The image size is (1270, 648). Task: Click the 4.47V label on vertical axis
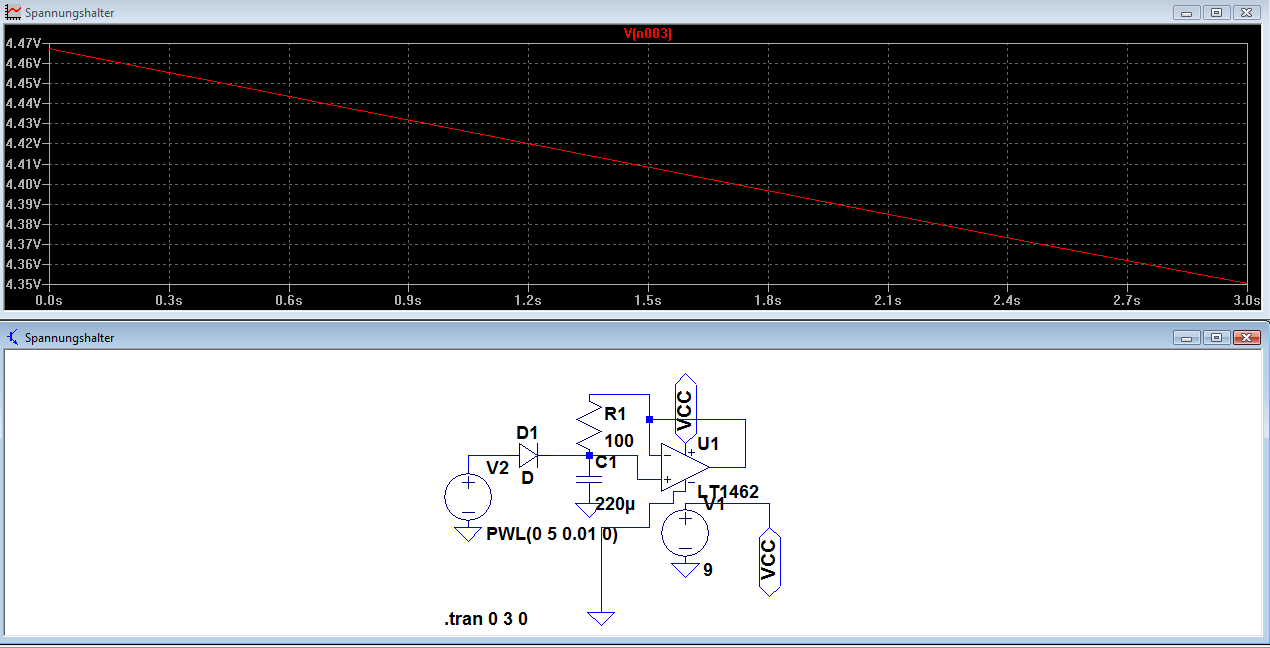[22, 43]
